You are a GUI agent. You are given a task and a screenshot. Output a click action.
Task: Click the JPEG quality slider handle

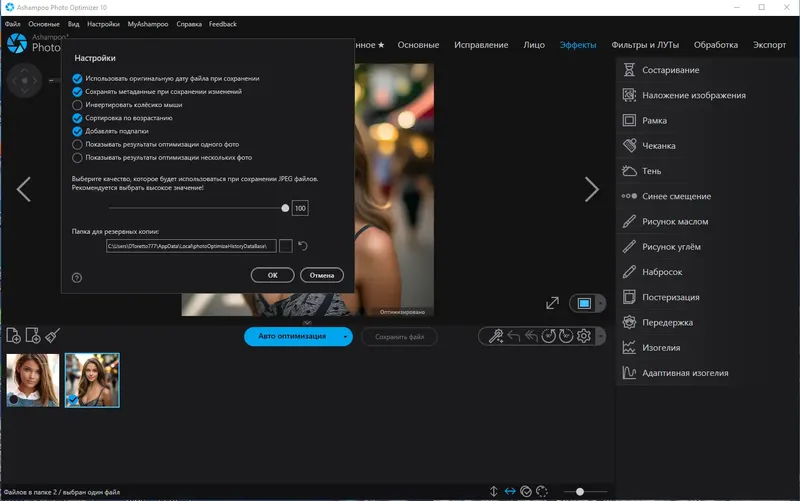[285, 208]
